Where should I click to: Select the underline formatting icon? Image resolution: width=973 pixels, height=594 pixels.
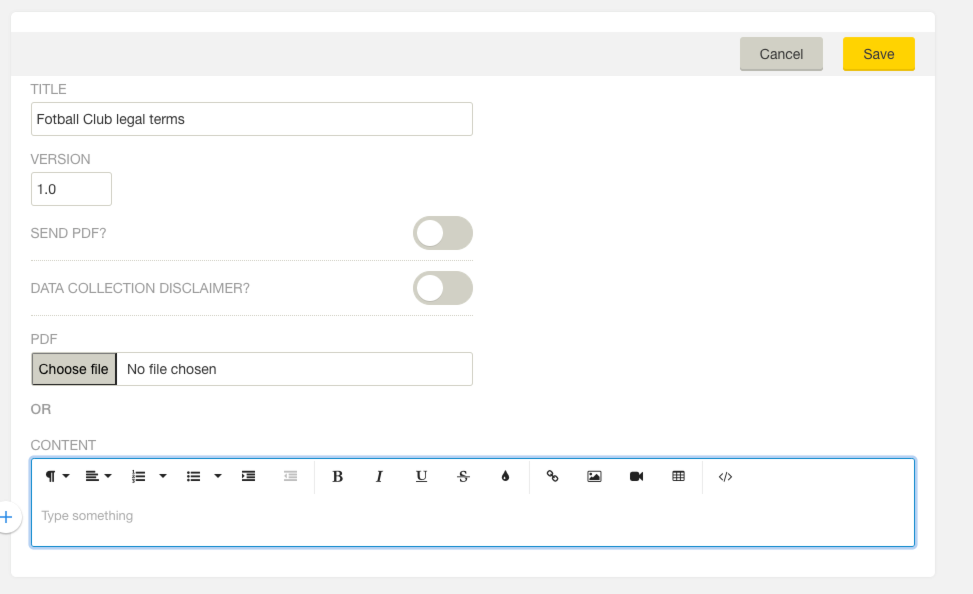[x=421, y=476]
